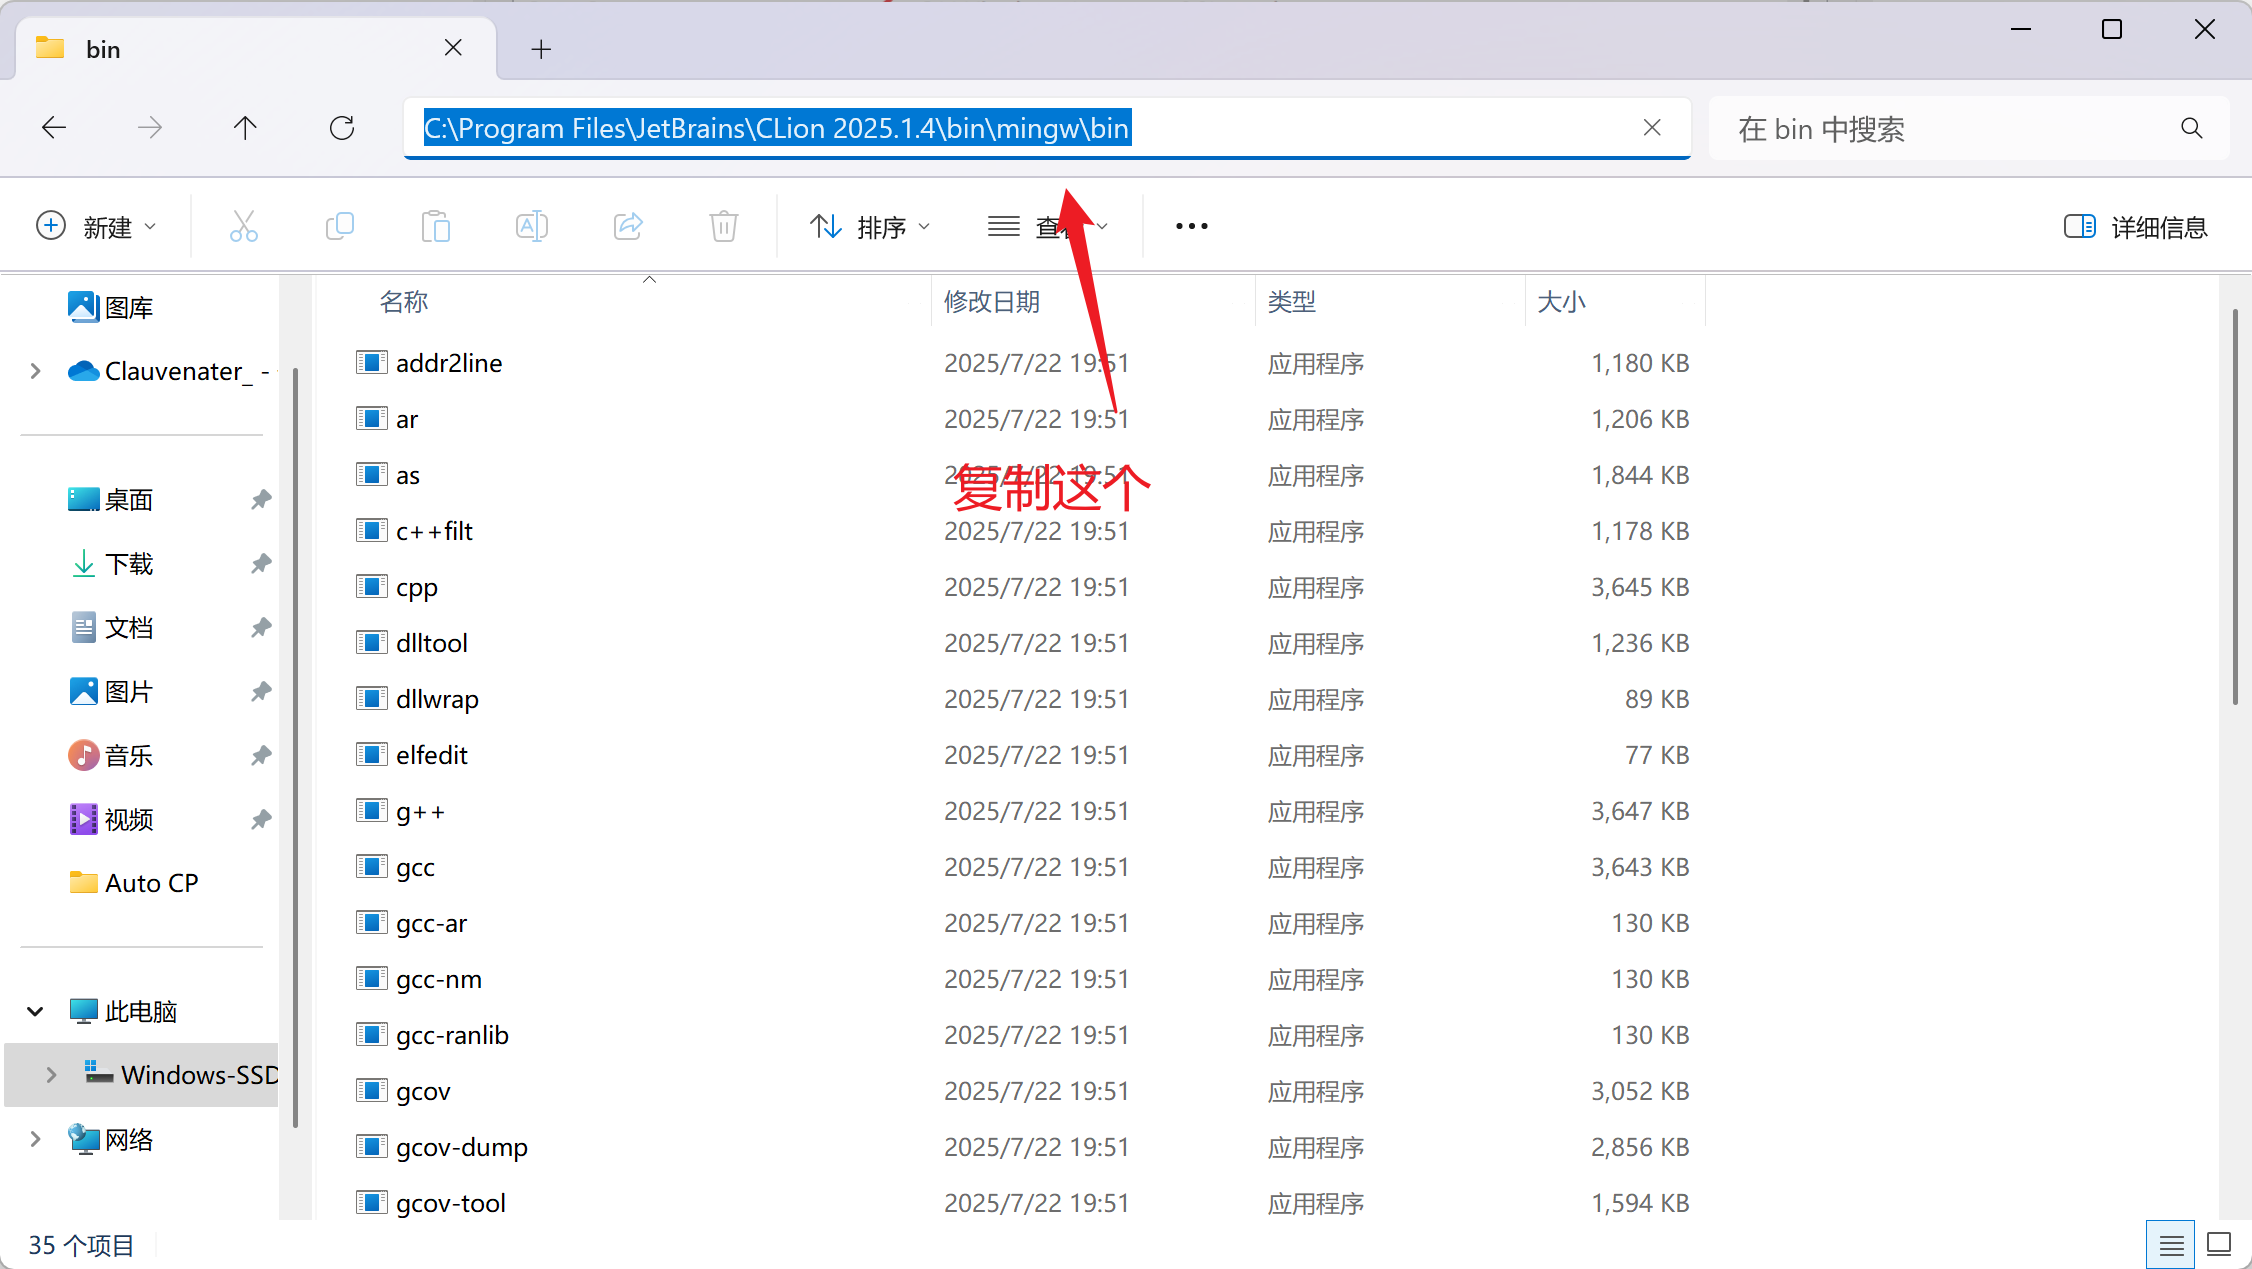This screenshot has width=2252, height=1269.
Task: Expand the Windows-SSD drive tree node
Action: pyautogui.click(x=51, y=1075)
